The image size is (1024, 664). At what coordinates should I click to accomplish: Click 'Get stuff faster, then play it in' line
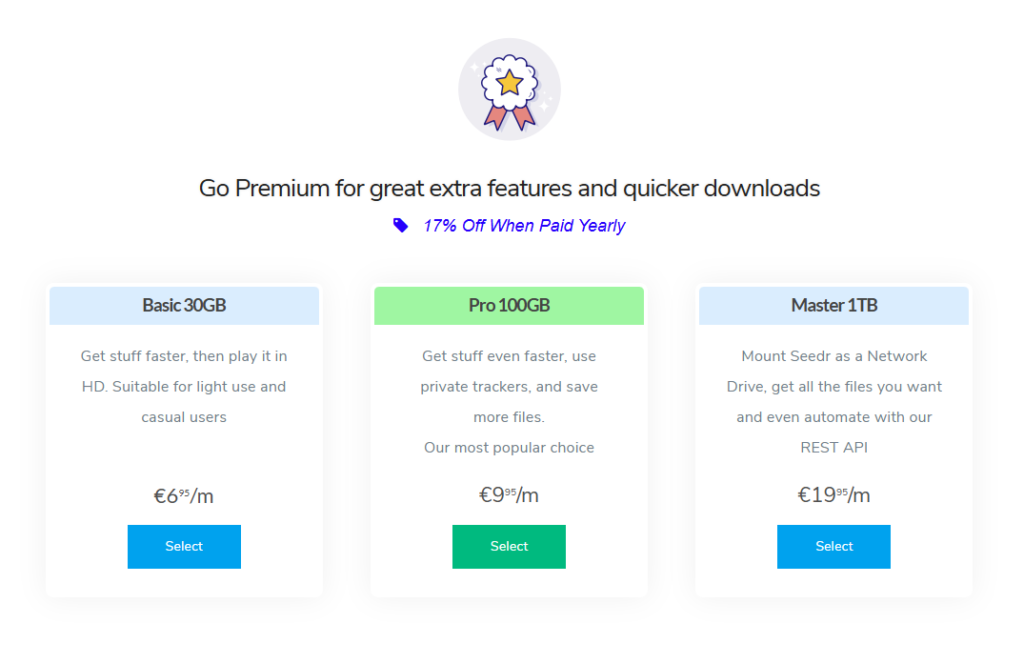click(184, 356)
